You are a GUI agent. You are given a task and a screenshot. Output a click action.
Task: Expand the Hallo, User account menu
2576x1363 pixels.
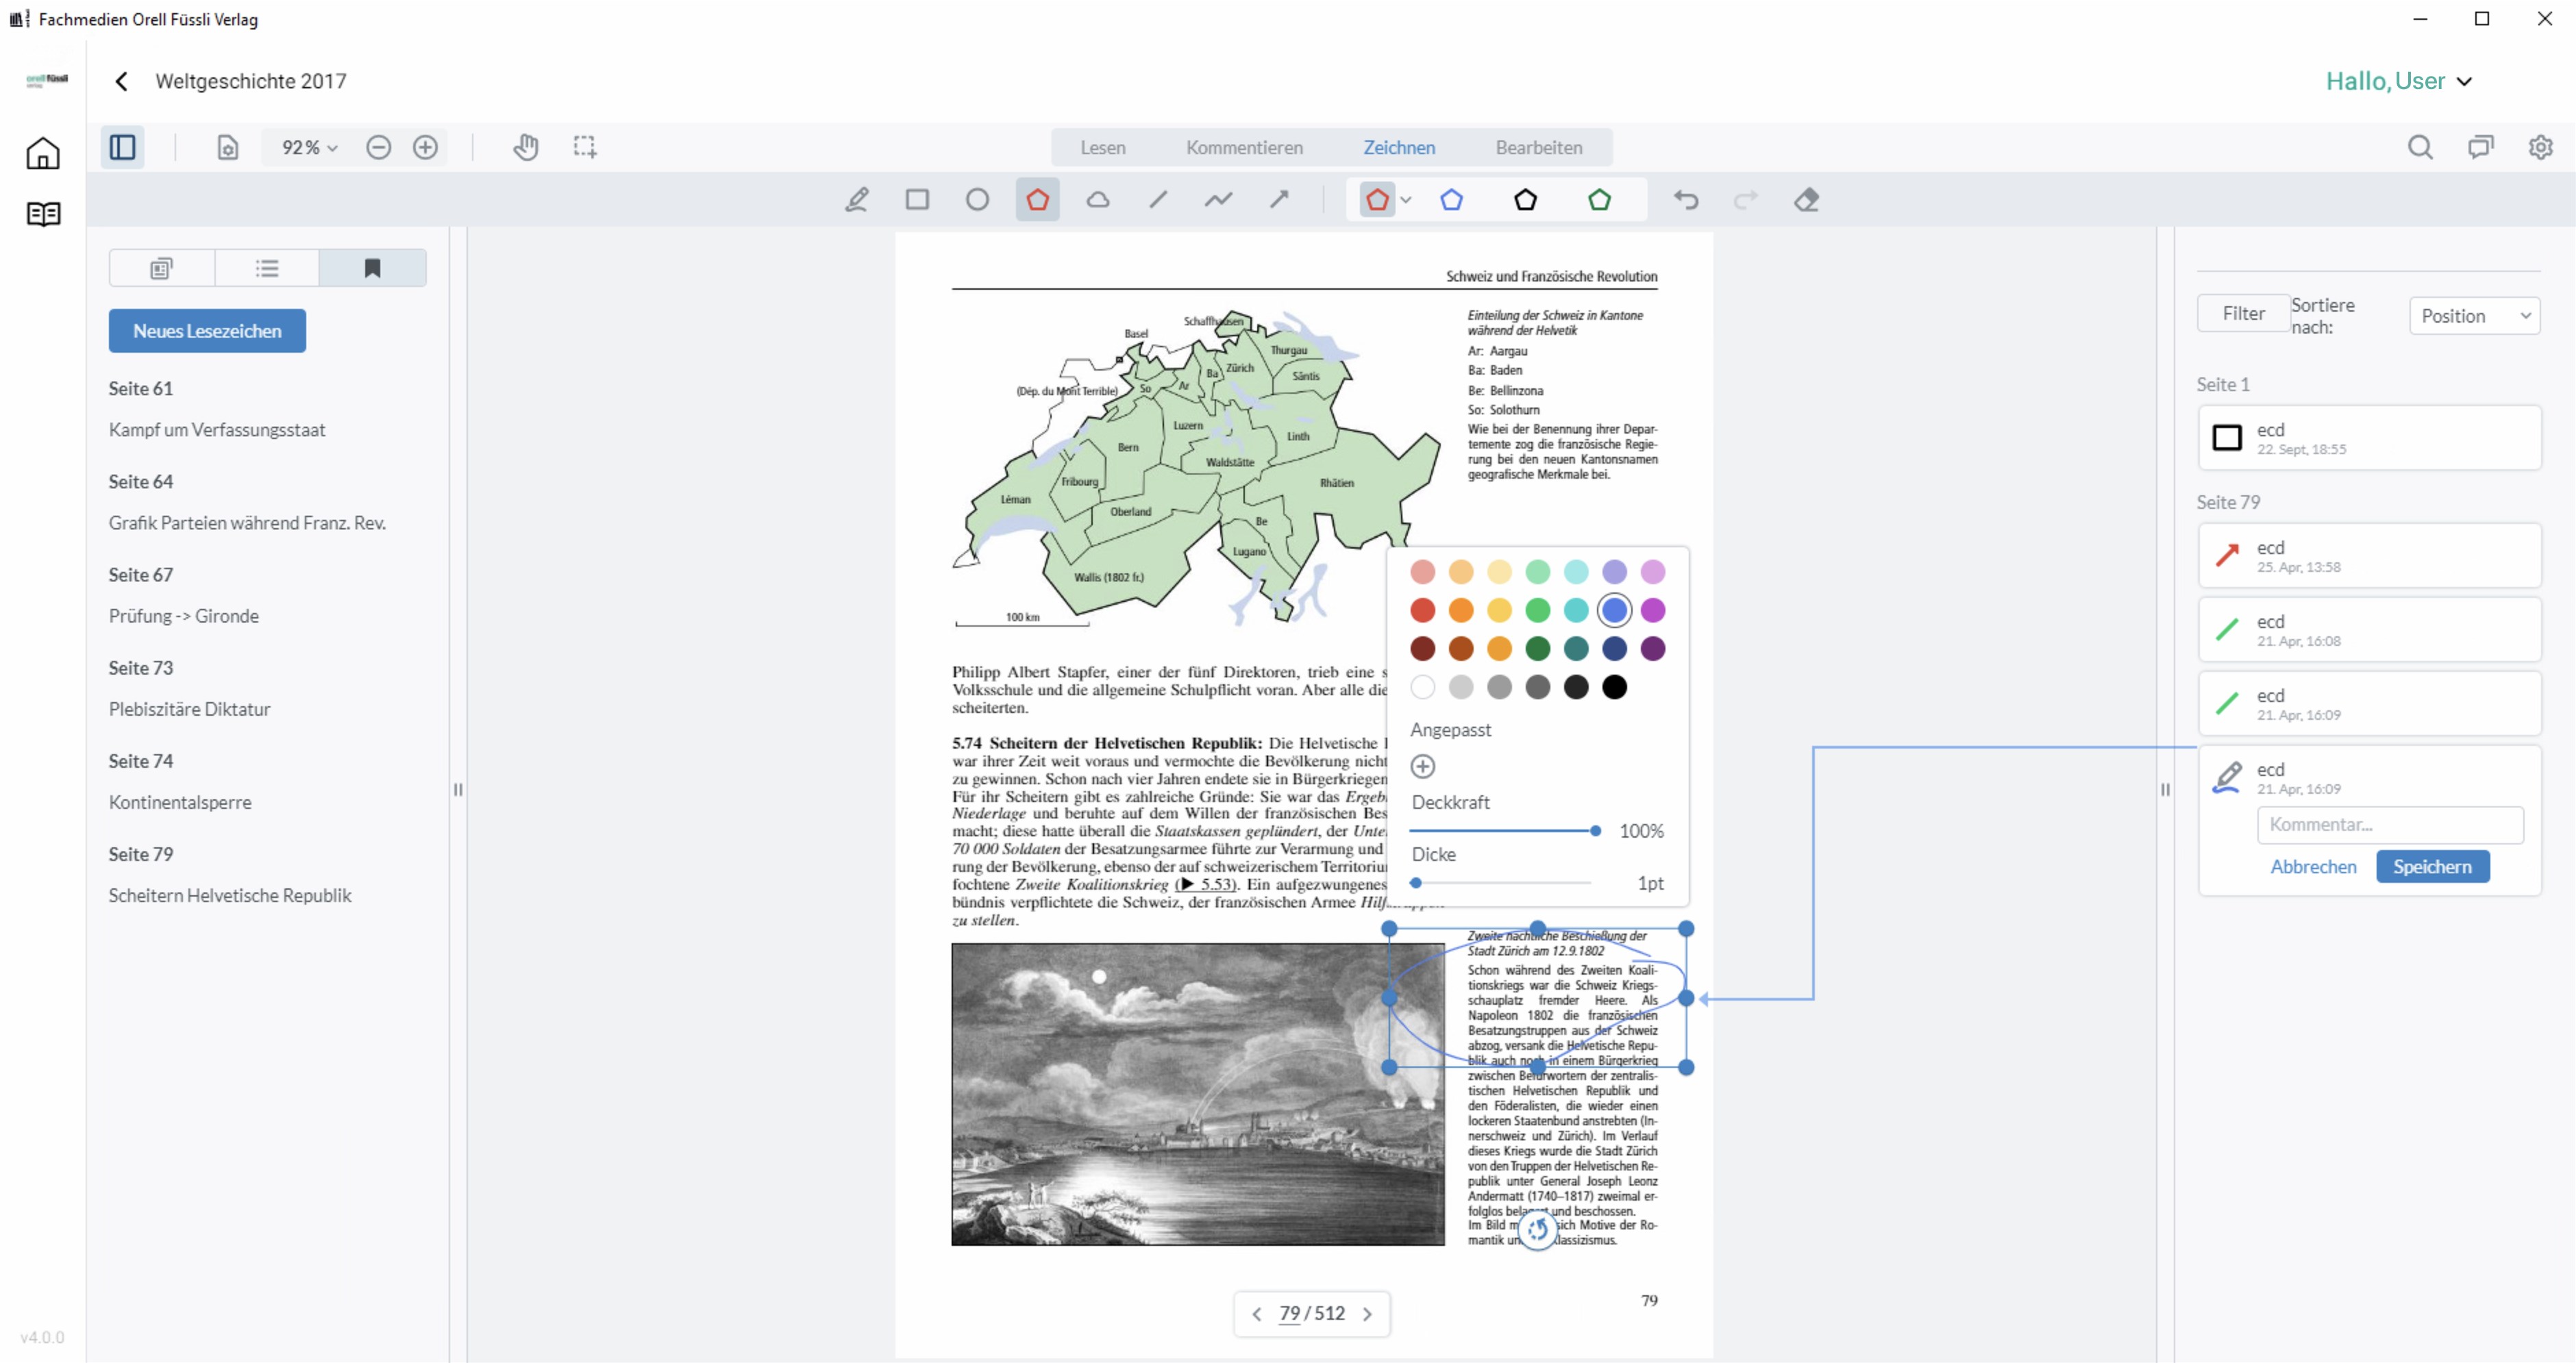(2398, 81)
